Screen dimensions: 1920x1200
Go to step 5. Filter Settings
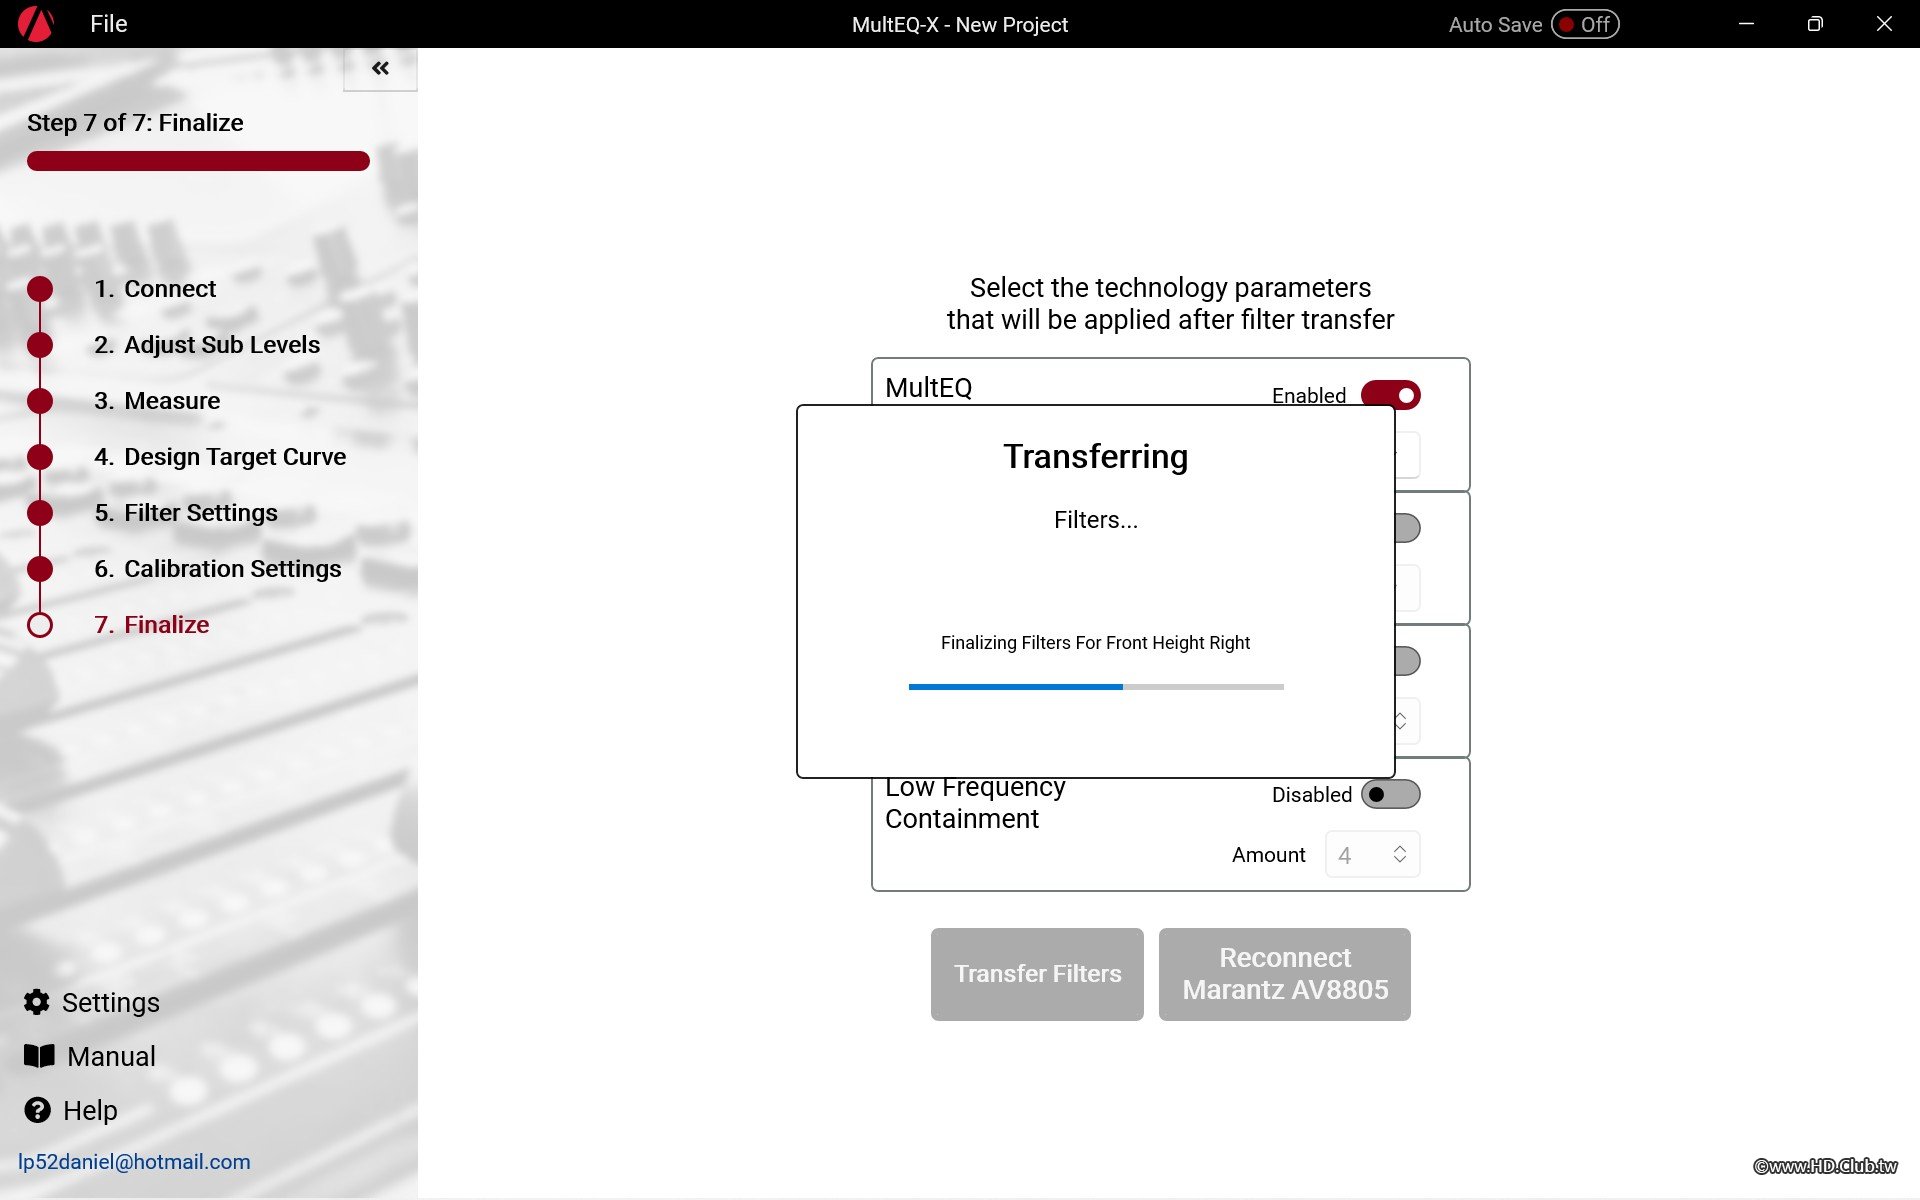(x=186, y=513)
